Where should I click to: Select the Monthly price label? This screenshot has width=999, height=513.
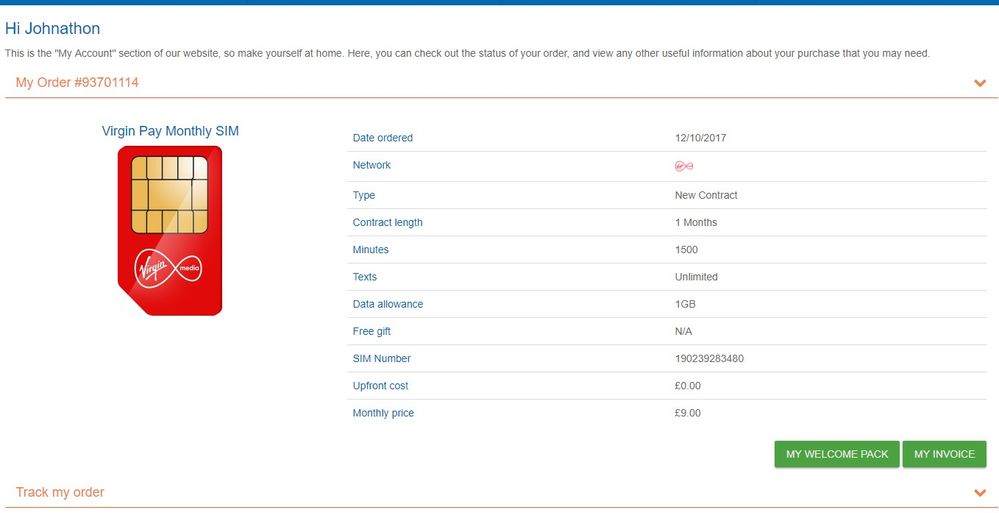[x=383, y=414]
